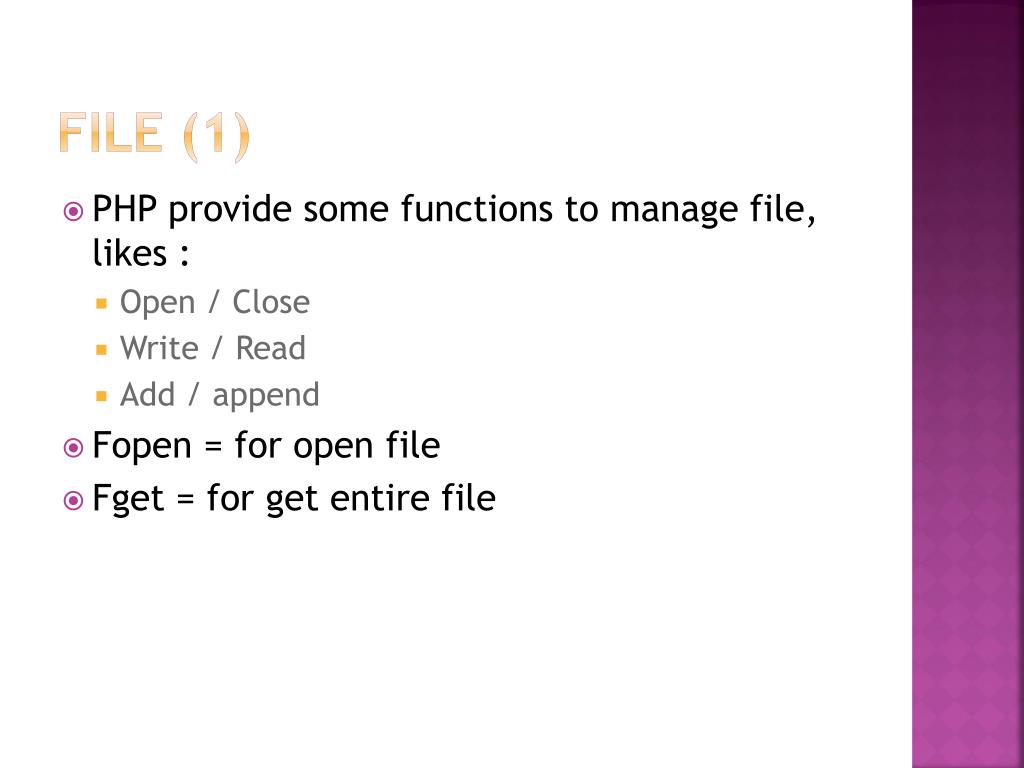Click the word 'PHP' at the start of the first bullet
1024x768 pixels.
(x=125, y=209)
